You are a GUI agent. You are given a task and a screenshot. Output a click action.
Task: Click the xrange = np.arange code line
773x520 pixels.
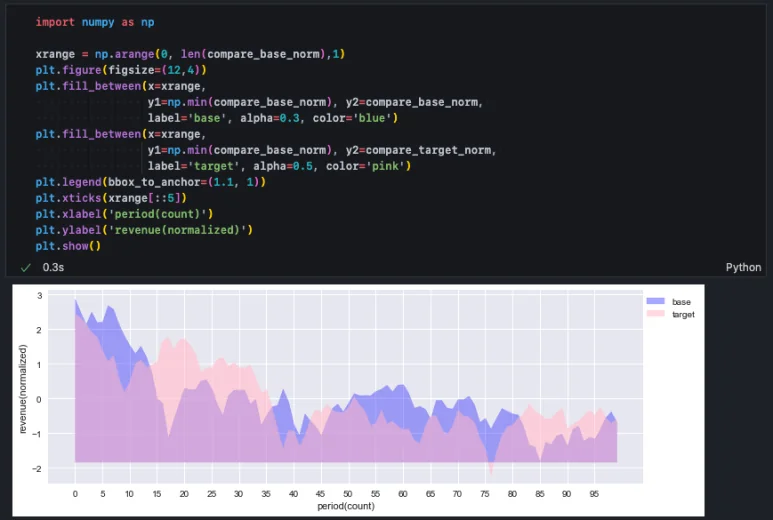(190, 53)
